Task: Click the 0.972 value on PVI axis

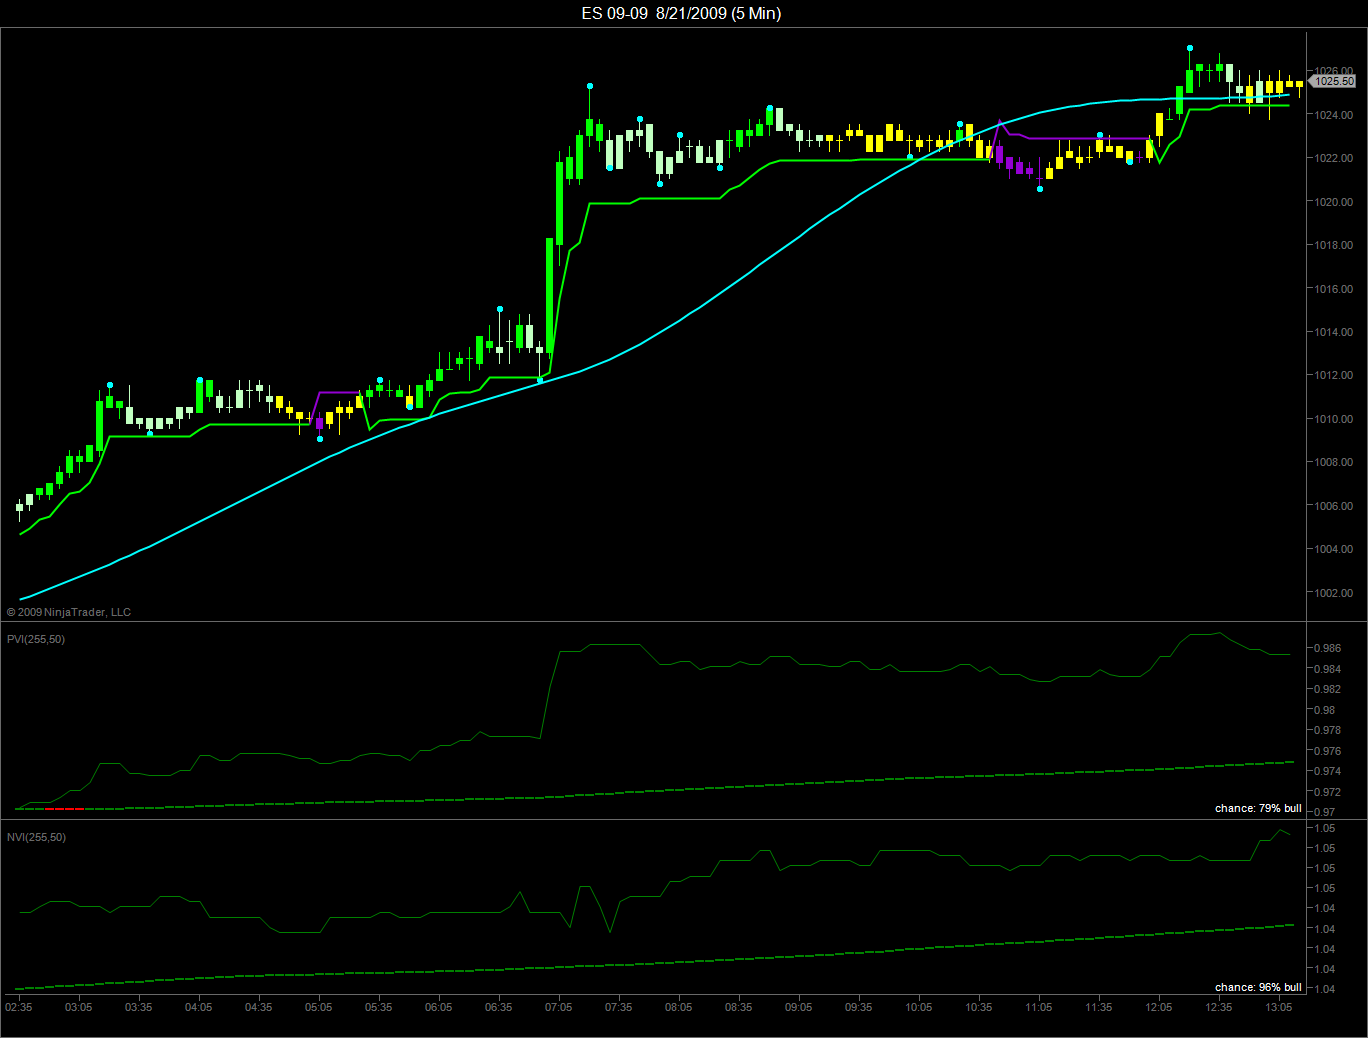Action: (1327, 792)
